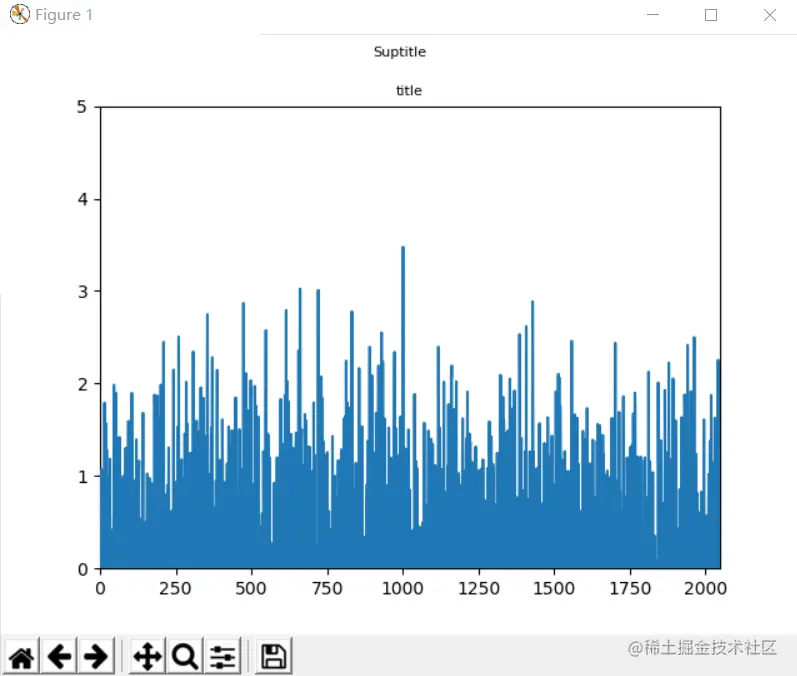Click the y-axis tick label 4
The image size is (797, 676).
click(x=82, y=199)
